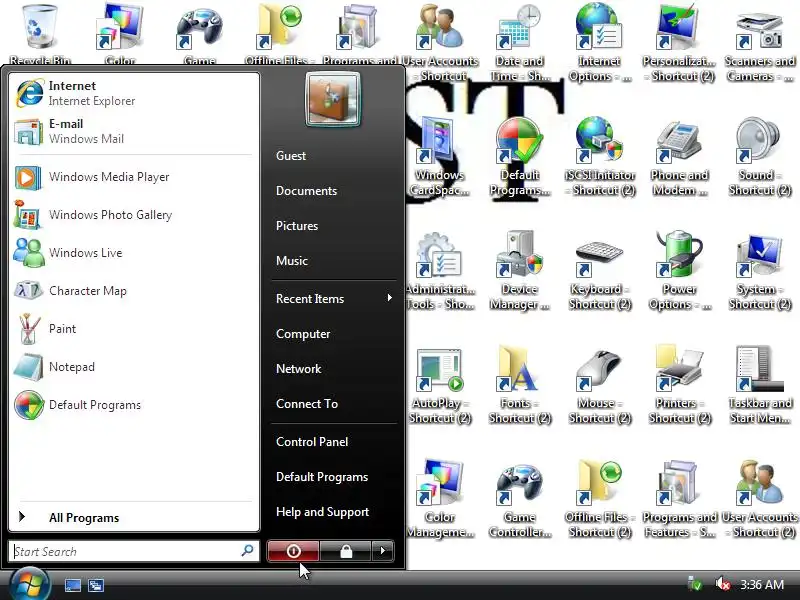800x600 pixels.
Task: Select Date and Time desktop shortcut
Action: (x=519, y=42)
